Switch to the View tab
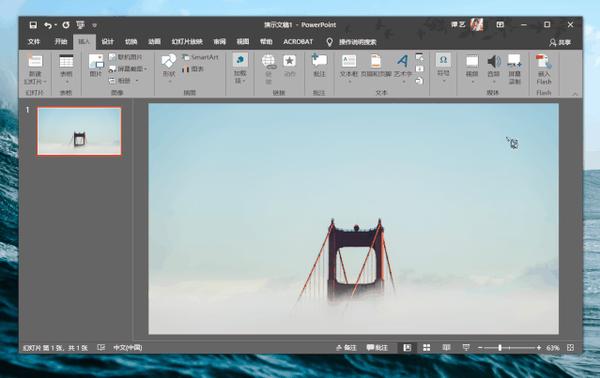 [x=243, y=42]
